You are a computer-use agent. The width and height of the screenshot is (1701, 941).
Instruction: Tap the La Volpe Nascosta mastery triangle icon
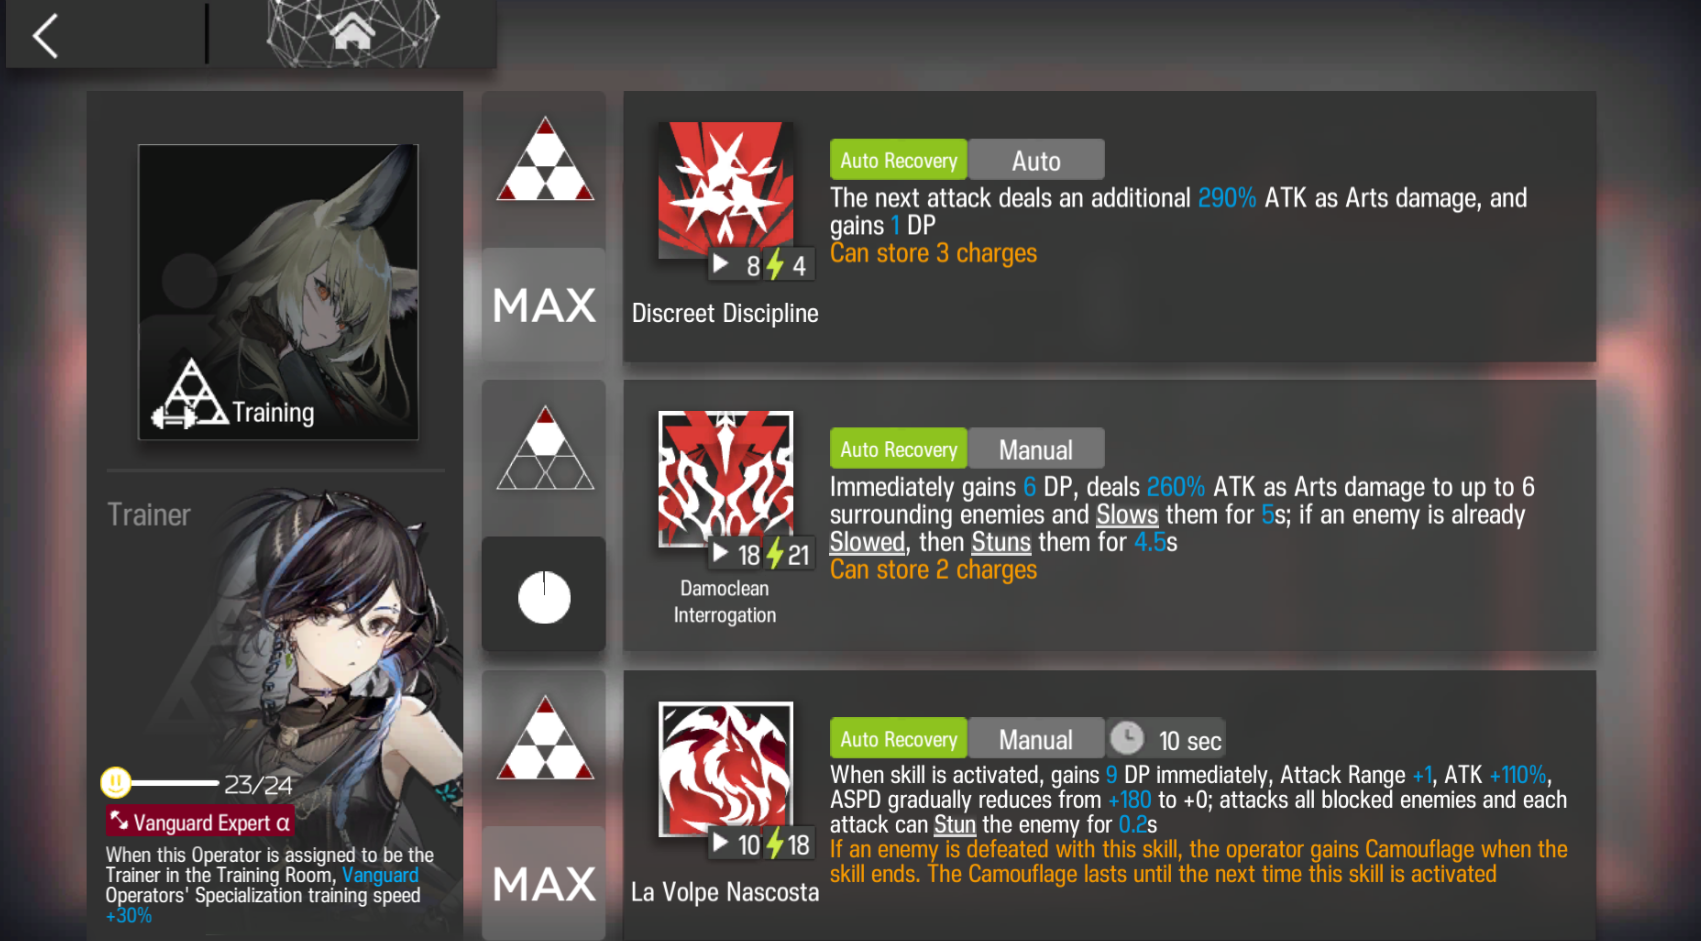tap(545, 738)
